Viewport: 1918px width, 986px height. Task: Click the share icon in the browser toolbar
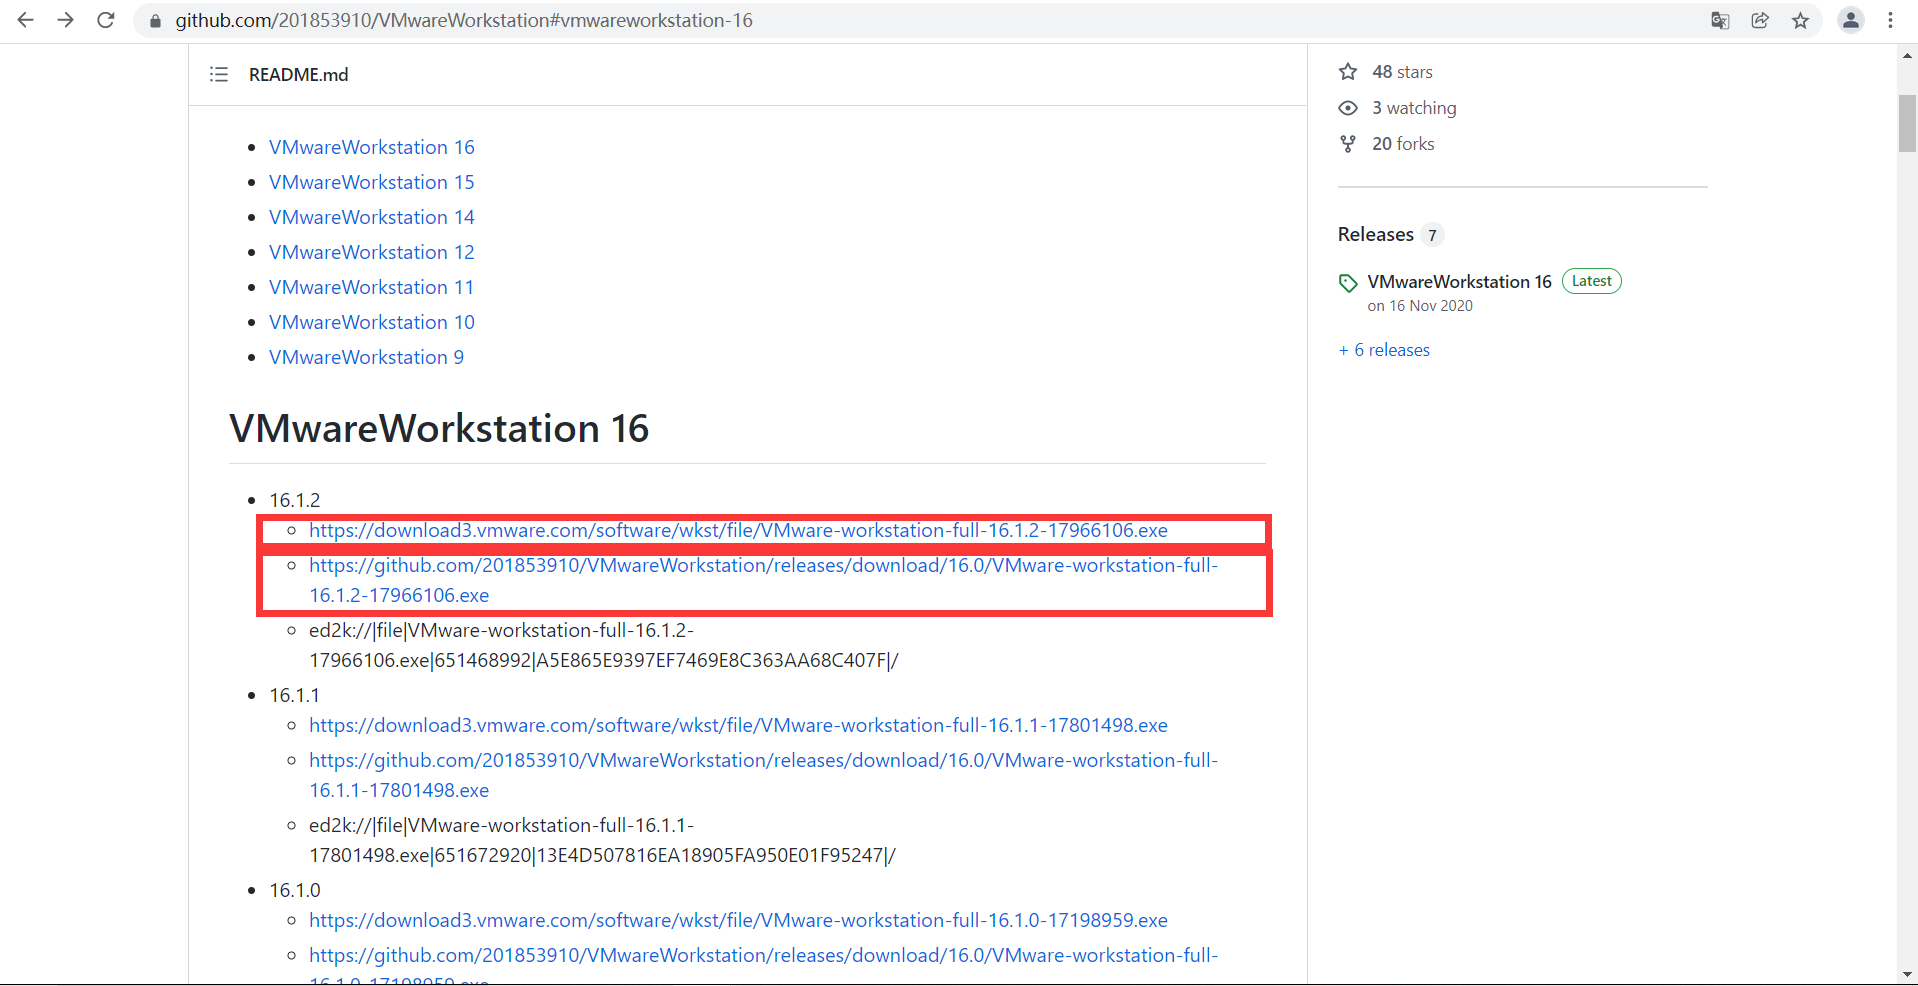coord(1760,20)
